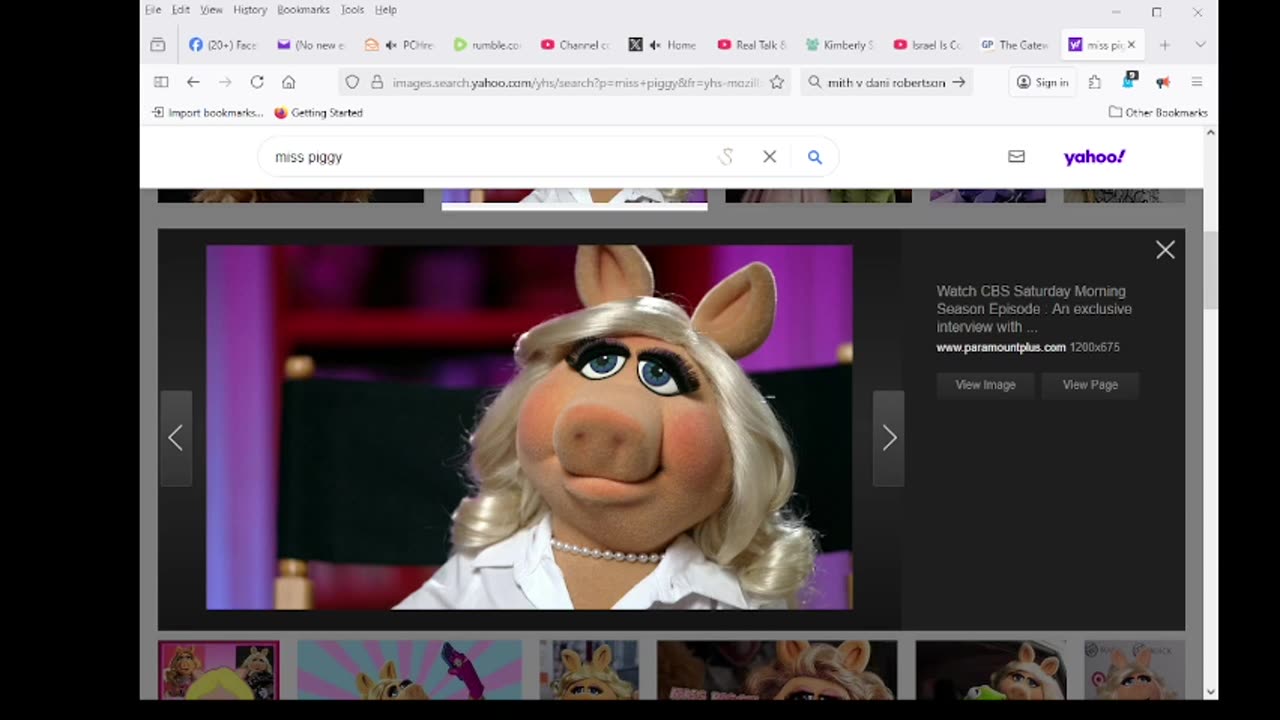Go to the browser home page
Image resolution: width=1280 pixels, height=720 pixels.
point(289,82)
